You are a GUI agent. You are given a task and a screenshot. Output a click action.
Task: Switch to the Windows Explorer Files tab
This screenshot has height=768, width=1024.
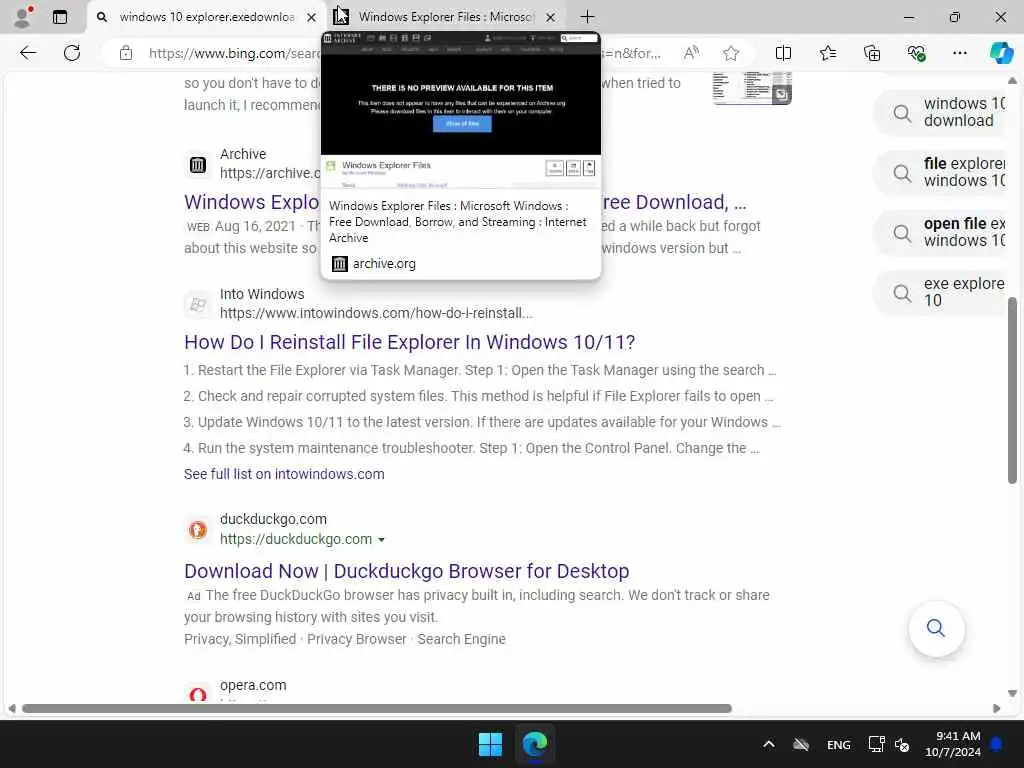[446, 17]
